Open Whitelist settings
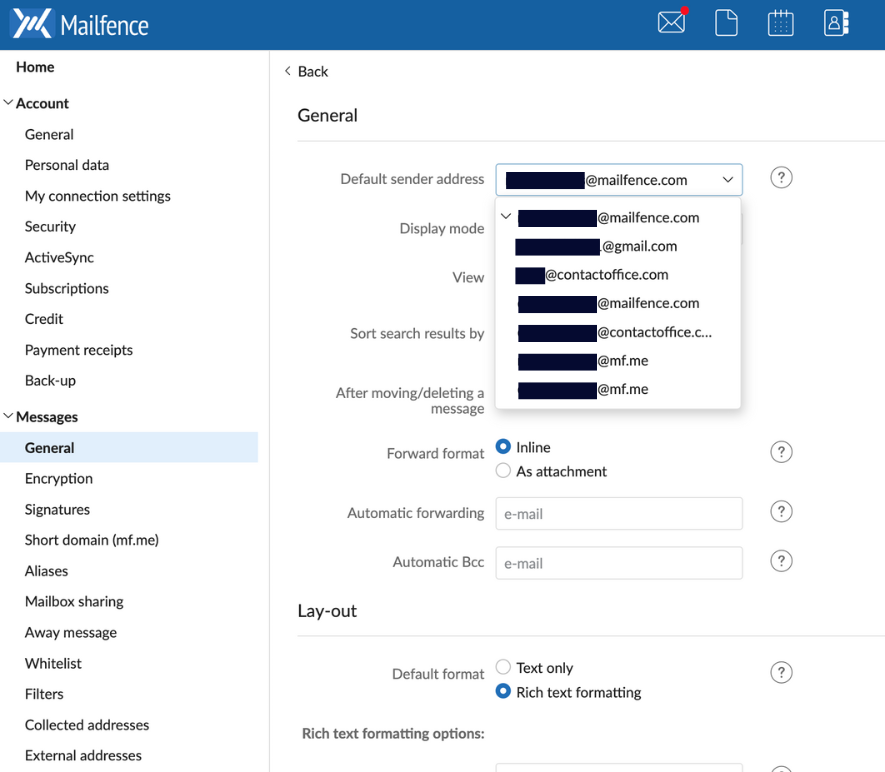Screen dimensions: 885x772 [53, 663]
